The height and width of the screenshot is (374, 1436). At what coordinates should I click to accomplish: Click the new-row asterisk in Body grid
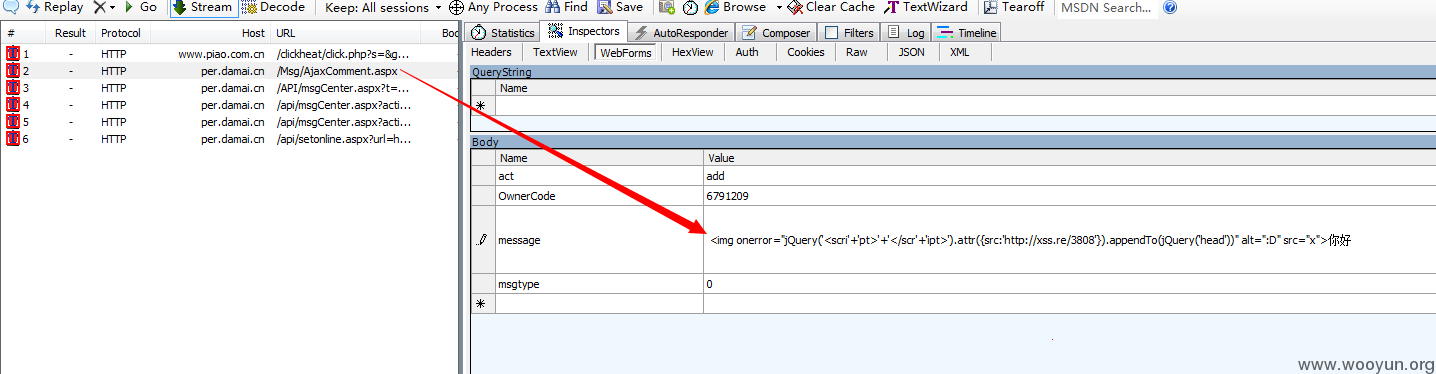click(482, 303)
